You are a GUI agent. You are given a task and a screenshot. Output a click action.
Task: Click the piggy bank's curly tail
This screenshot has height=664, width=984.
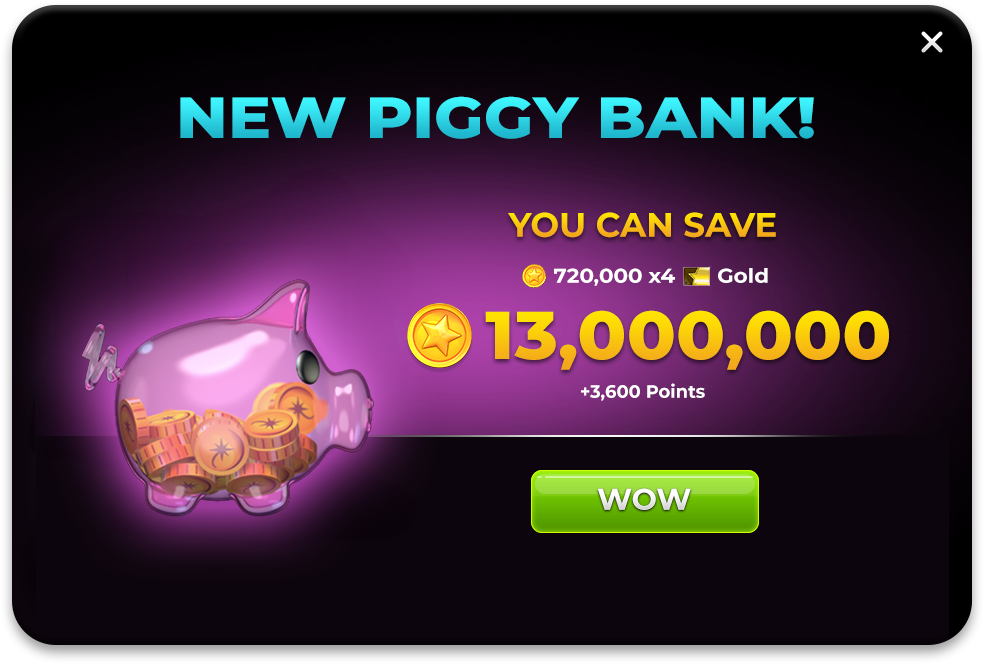(x=100, y=358)
